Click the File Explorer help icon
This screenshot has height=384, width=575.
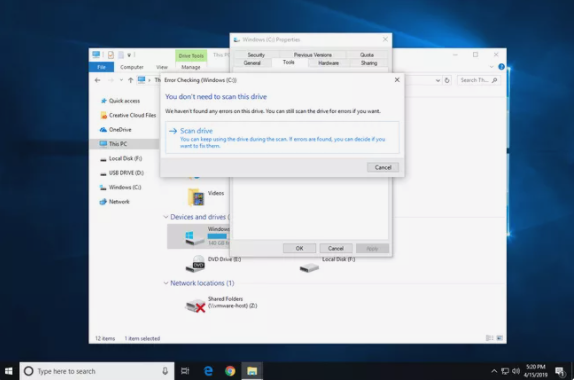click(501, 67)
